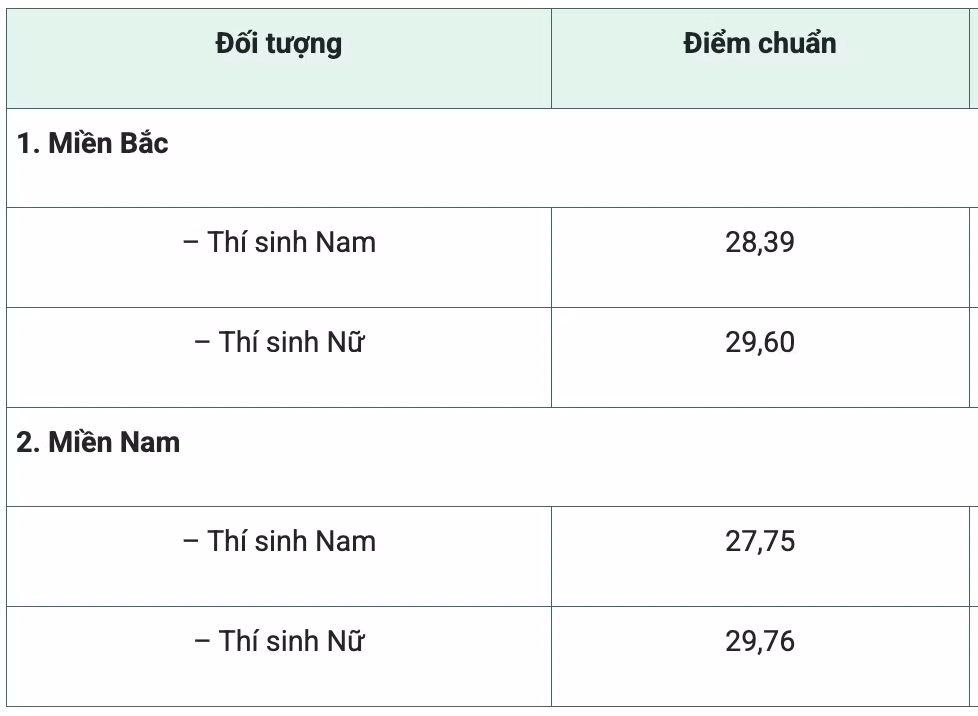Image resolution: width=978 pixels, height=716 pixels.
Task: Click the word "chuẩn" in the header
Action: [797, 43]
